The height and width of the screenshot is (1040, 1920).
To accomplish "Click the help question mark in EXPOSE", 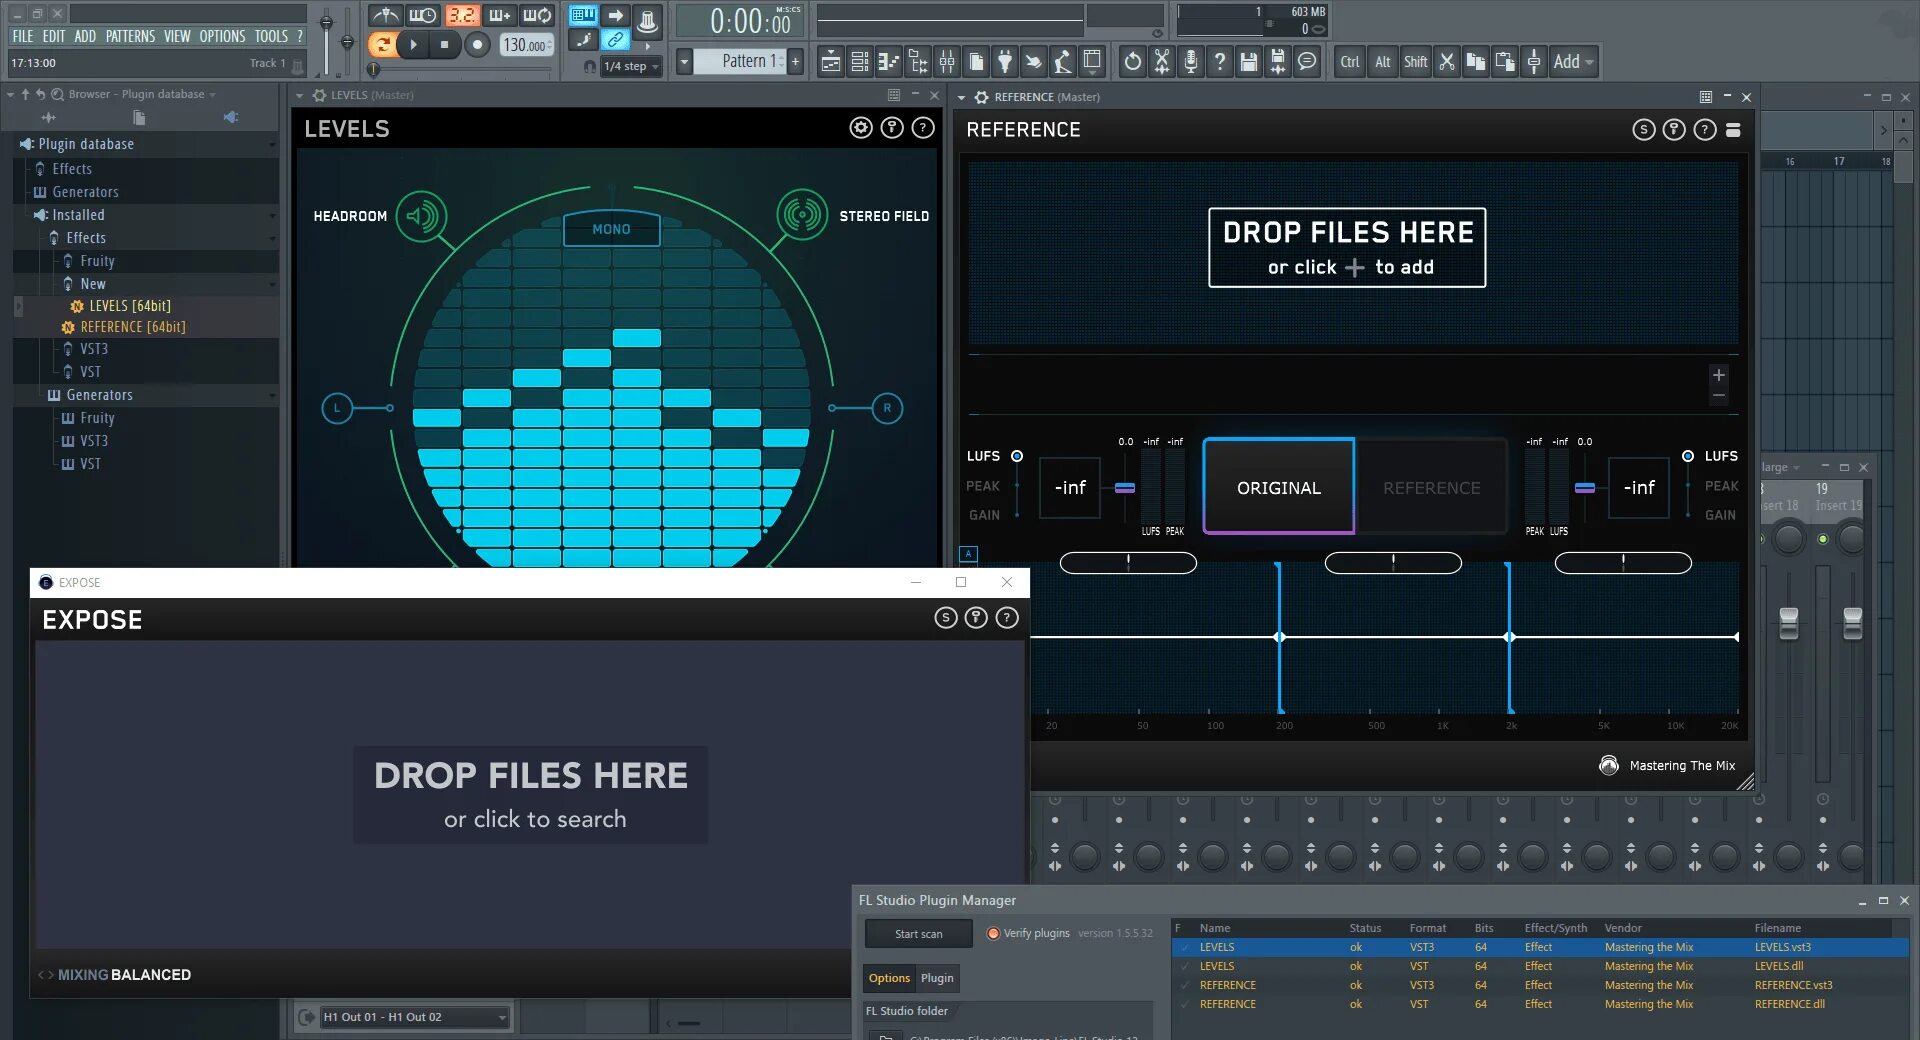I will click(x=1007, y=618).
